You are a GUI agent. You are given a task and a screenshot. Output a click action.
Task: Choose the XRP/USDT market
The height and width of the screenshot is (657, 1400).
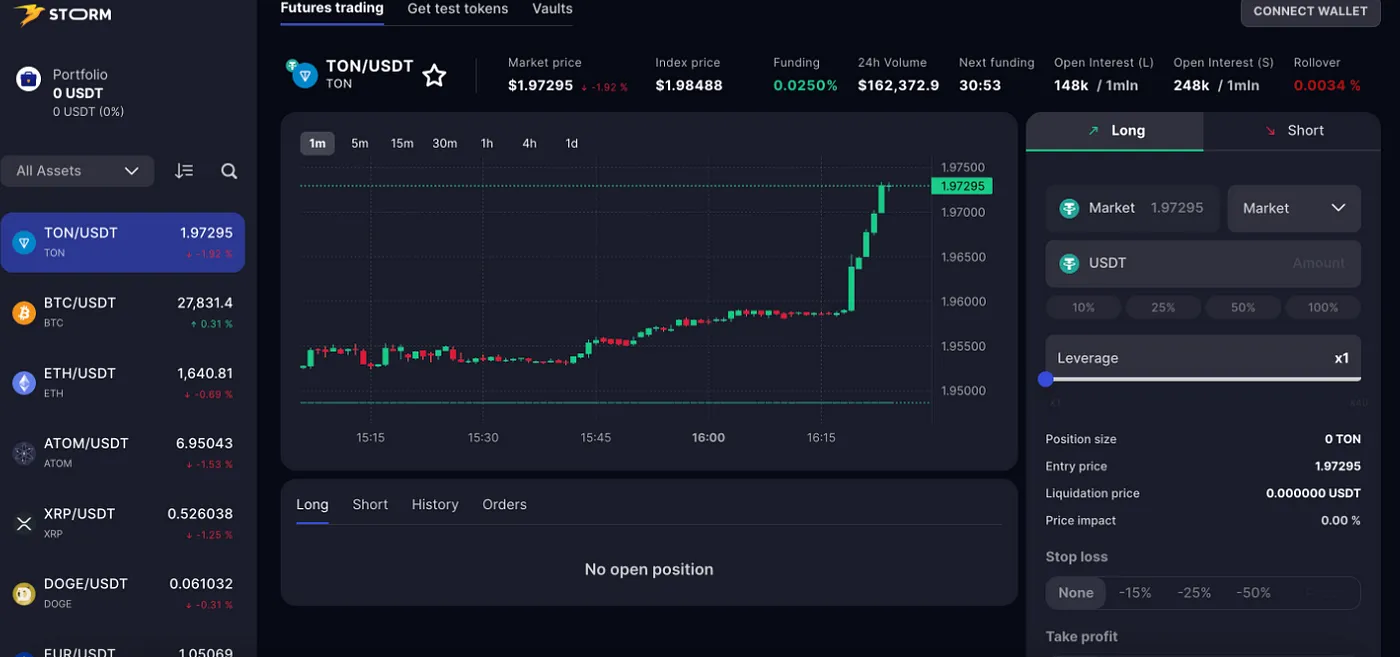pyautogui.click(x=122, y=522)
